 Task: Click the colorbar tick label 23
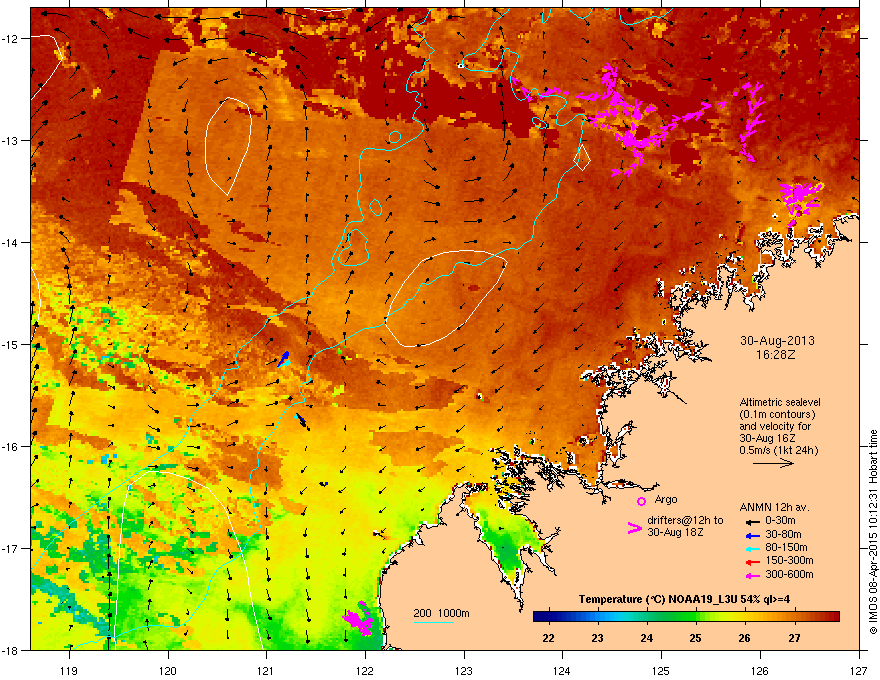(597, 638)
